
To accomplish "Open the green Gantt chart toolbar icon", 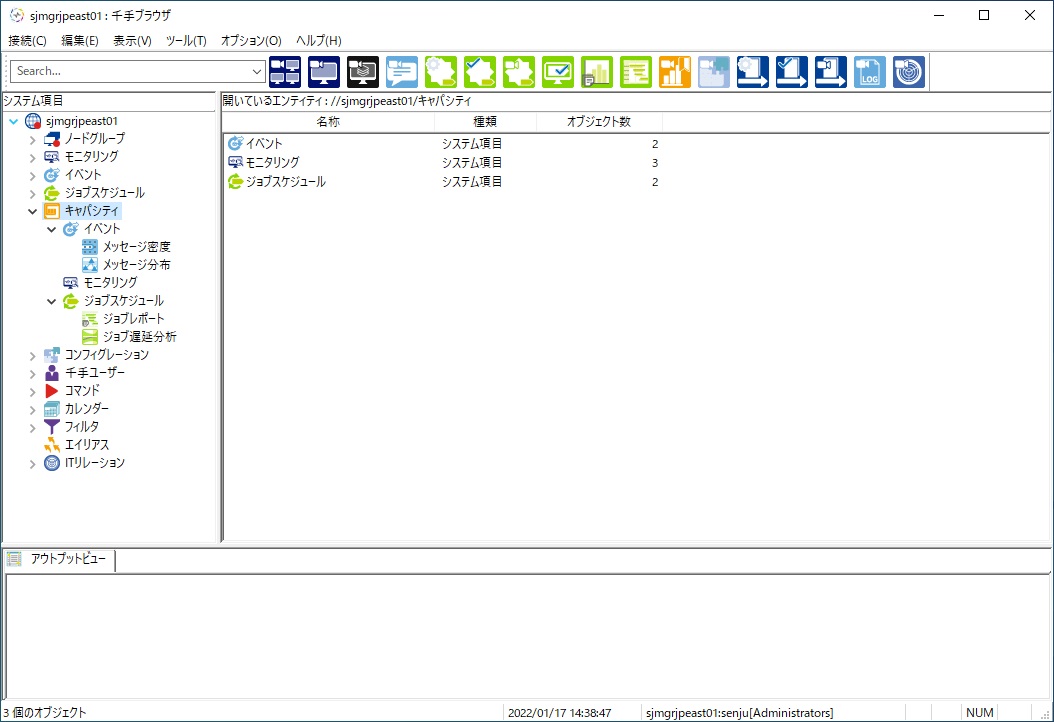I will pos(636,72).
